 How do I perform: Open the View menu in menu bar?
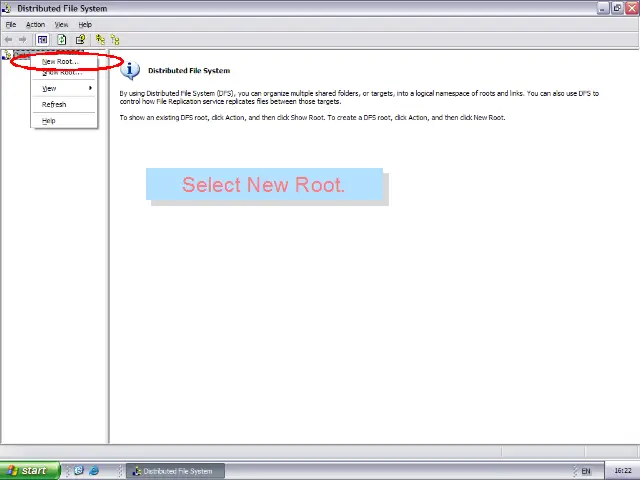point(61,24)
